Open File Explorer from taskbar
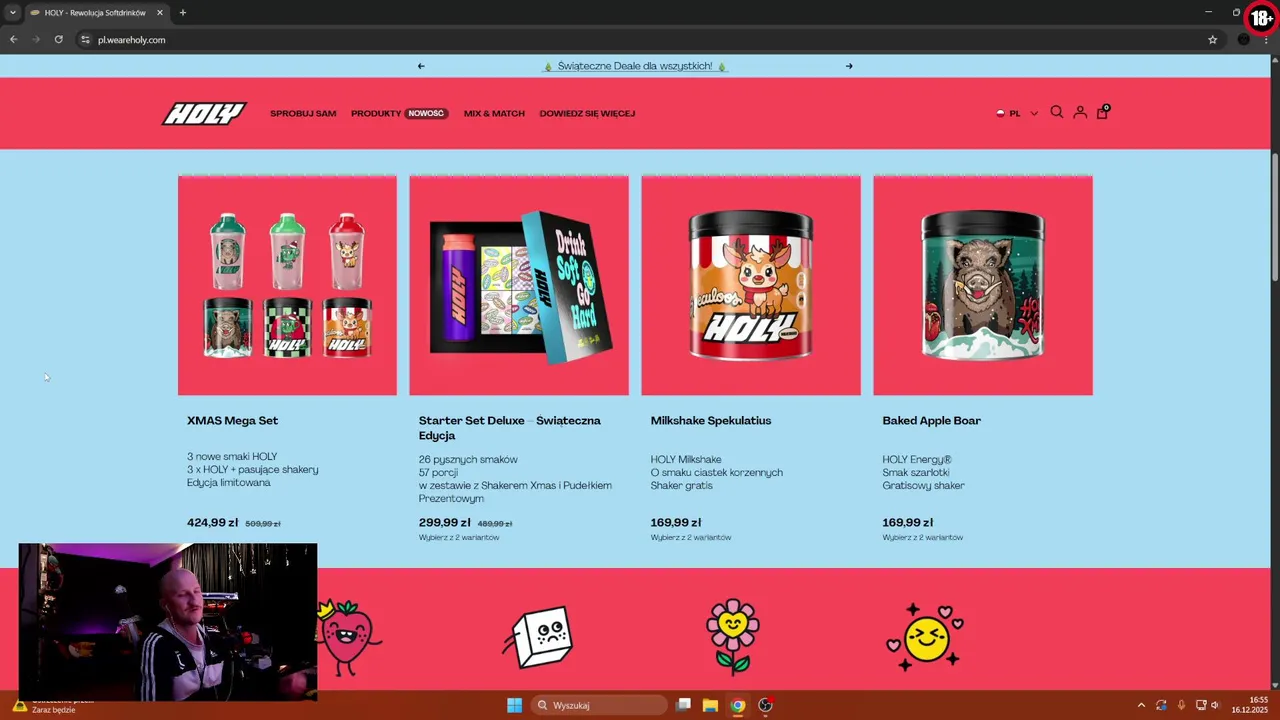 click(x=710, y=705)
